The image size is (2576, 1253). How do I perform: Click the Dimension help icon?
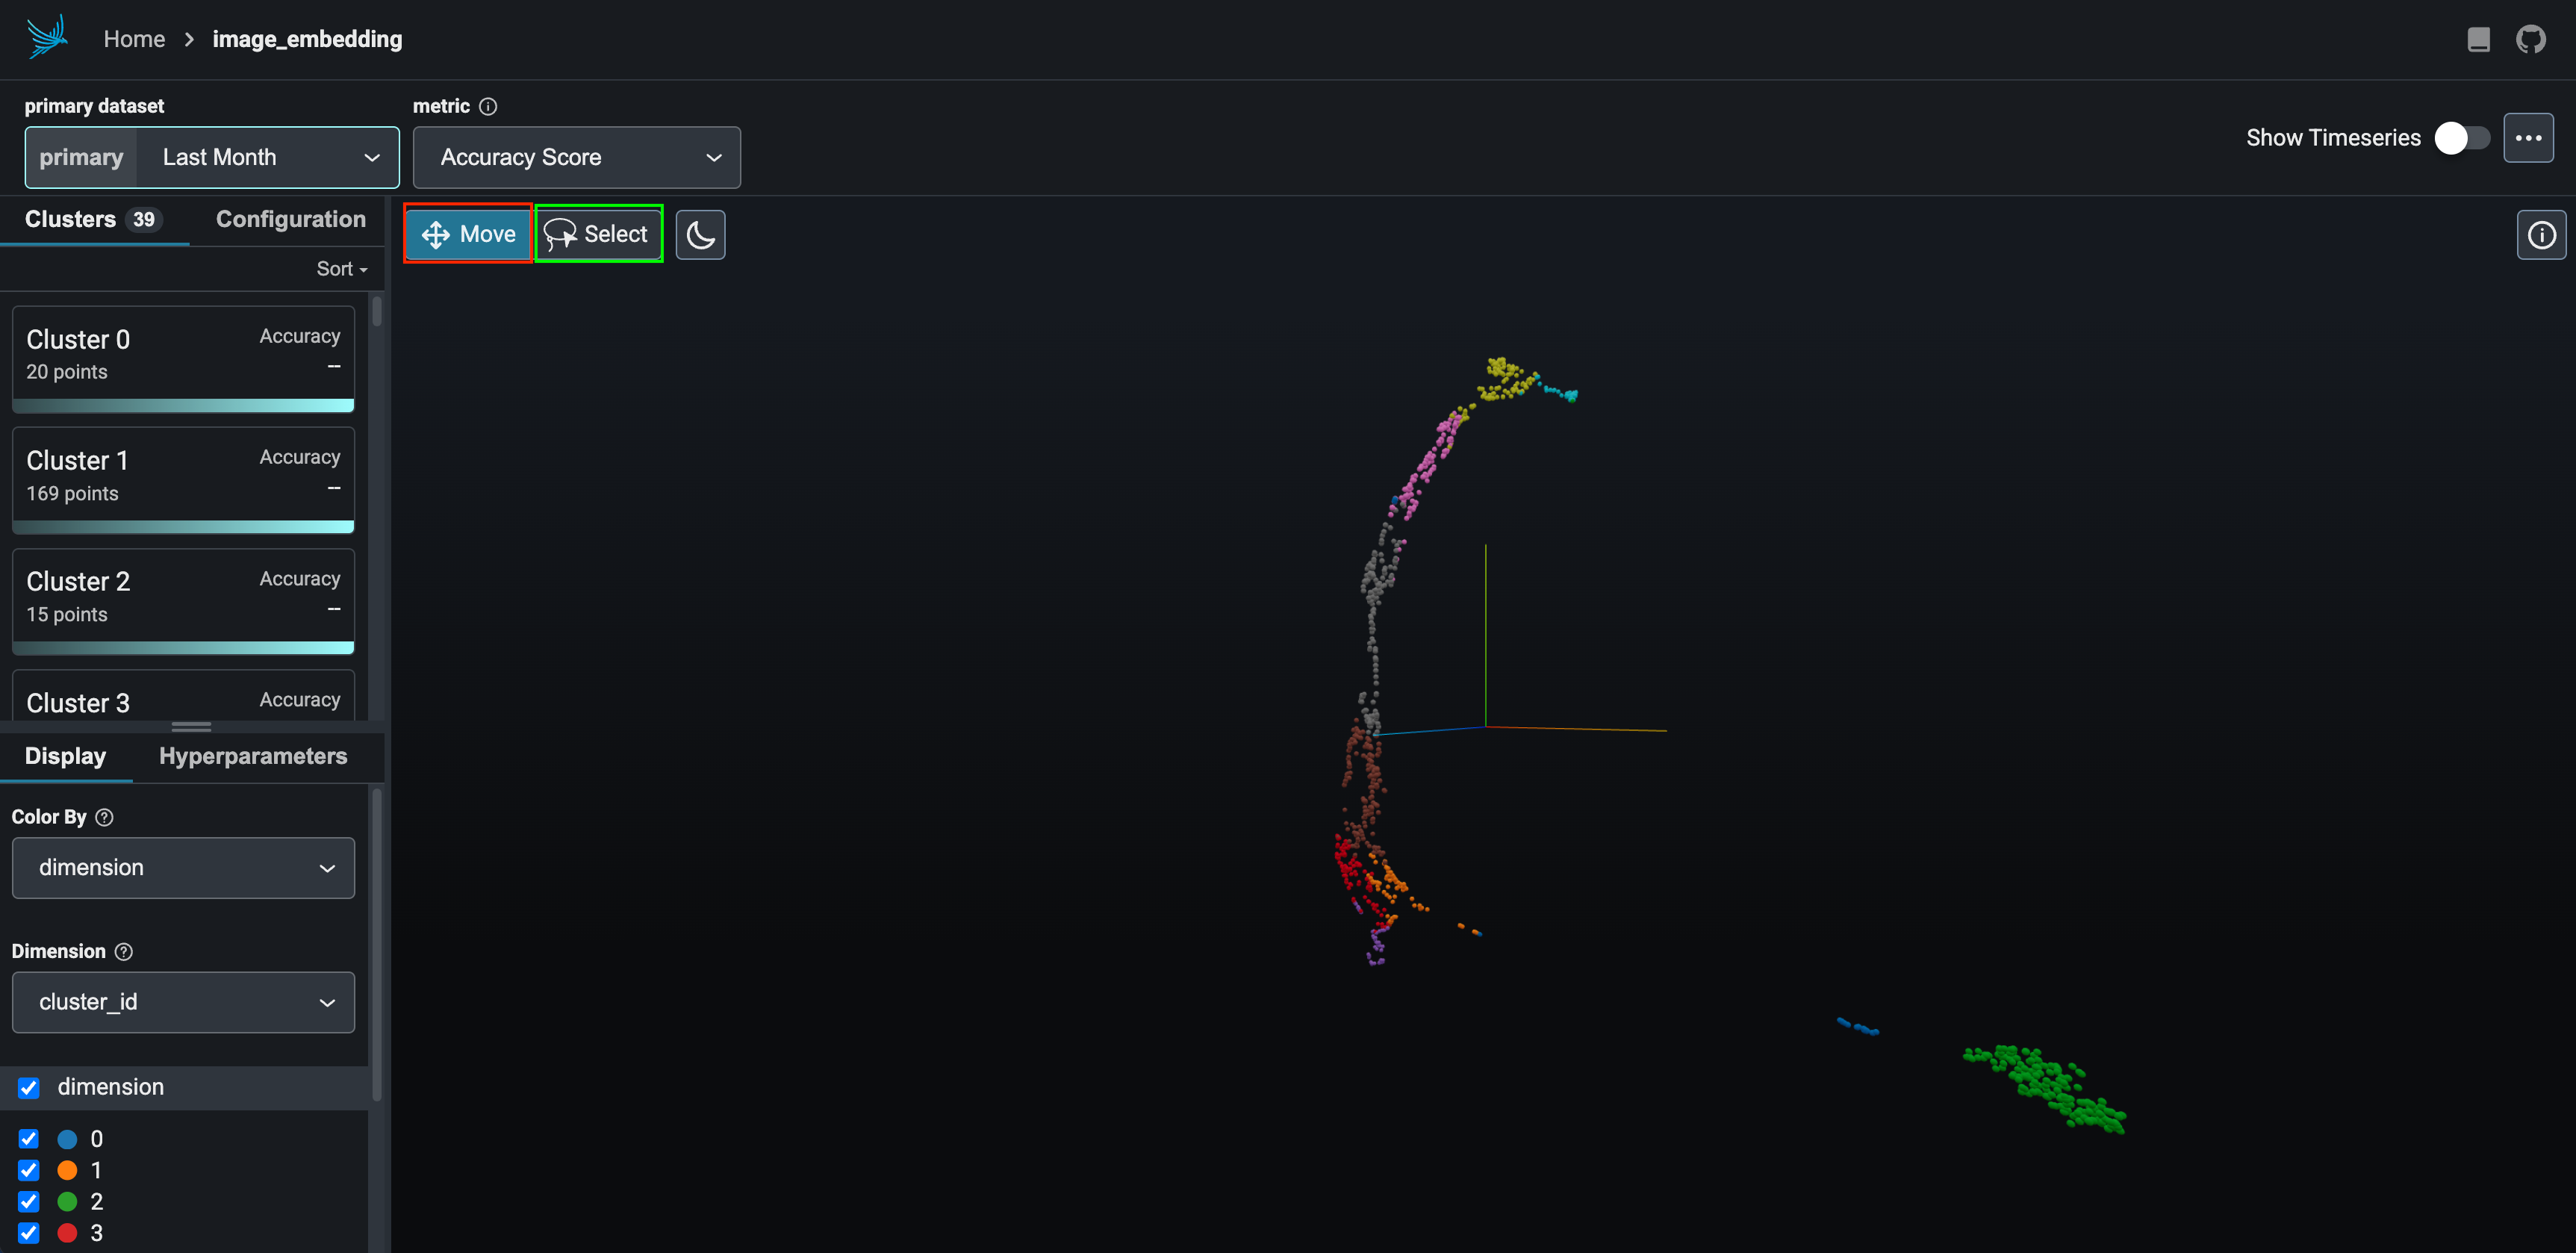coord(124,951)
